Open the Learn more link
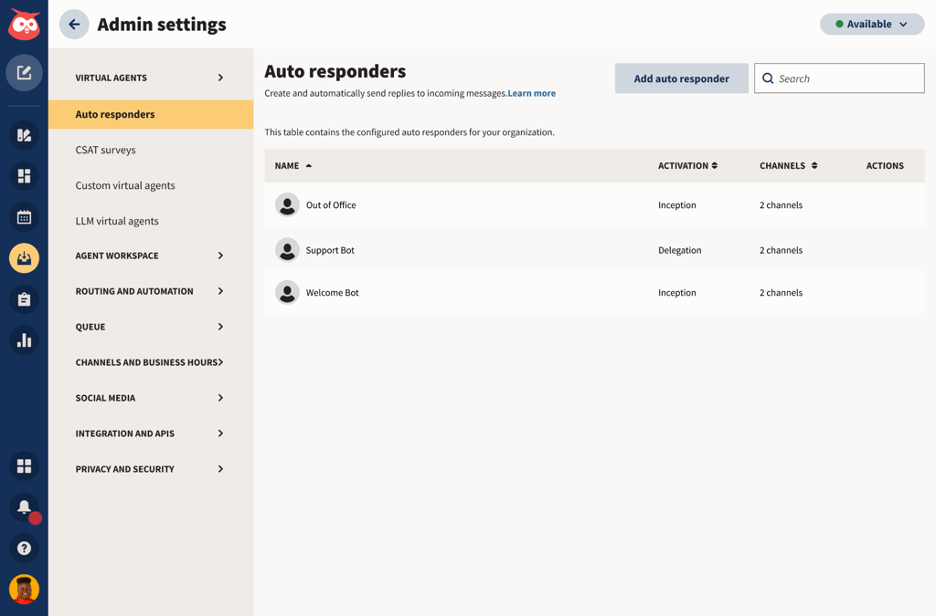The image size is (936, 616). pyautogui.click(x=532, y=93)
